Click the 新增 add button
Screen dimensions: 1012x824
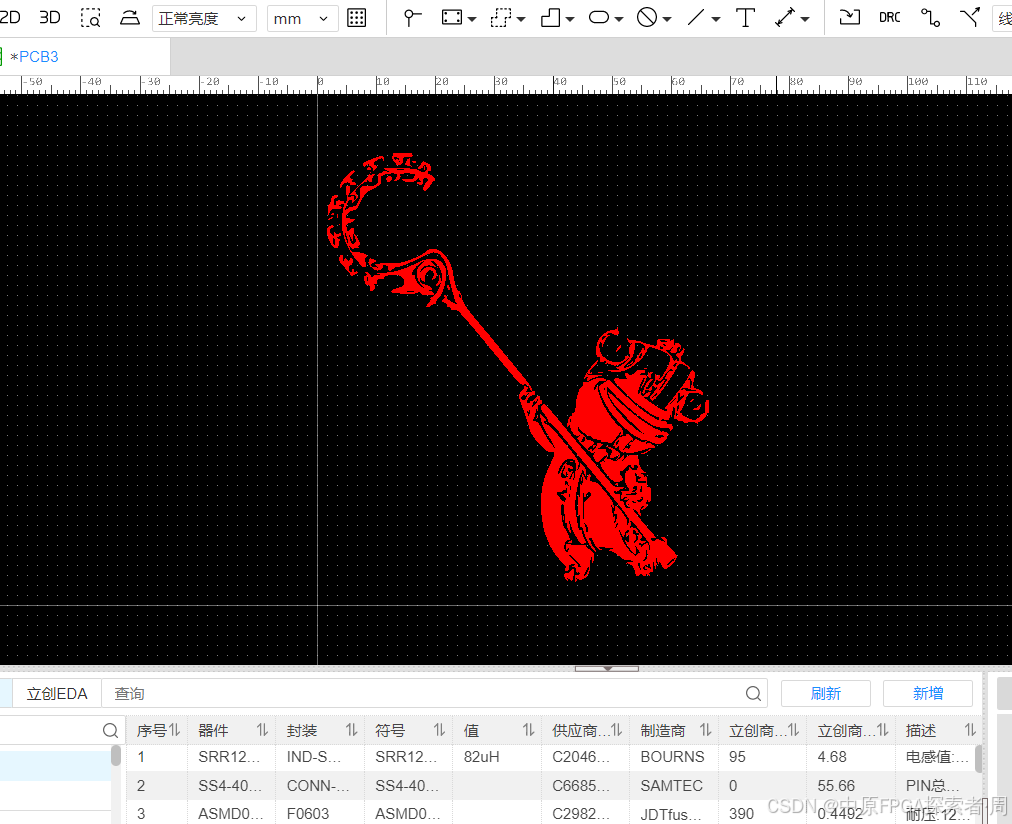(927, 694)
